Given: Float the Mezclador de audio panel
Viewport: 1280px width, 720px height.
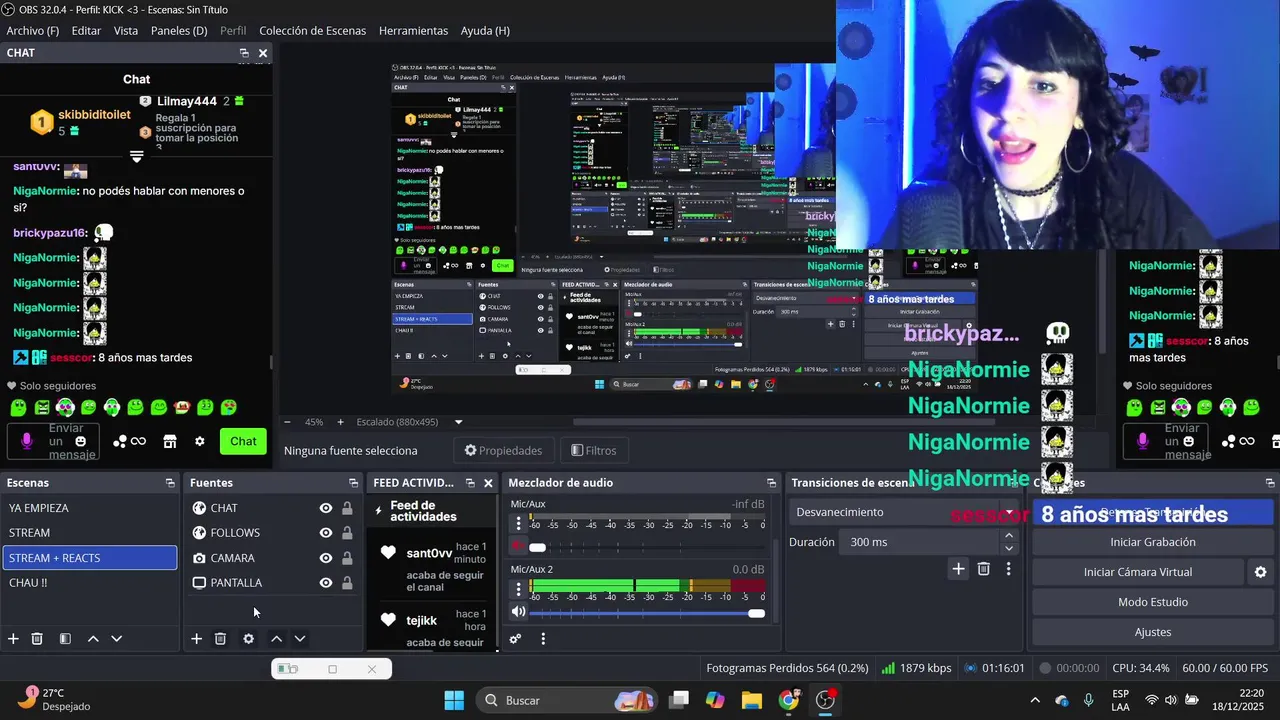Looking at the screenshot, I should (x=771, y=482).
